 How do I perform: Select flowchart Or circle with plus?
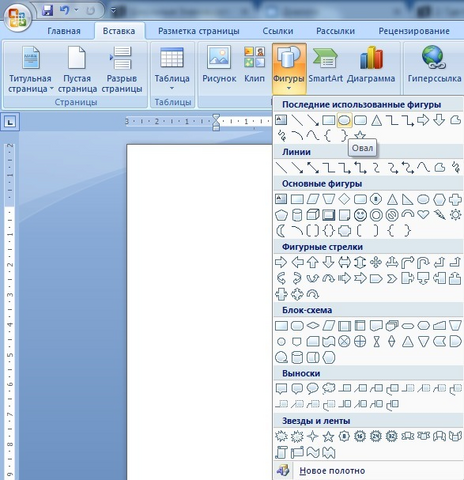(x=360, y=341)
